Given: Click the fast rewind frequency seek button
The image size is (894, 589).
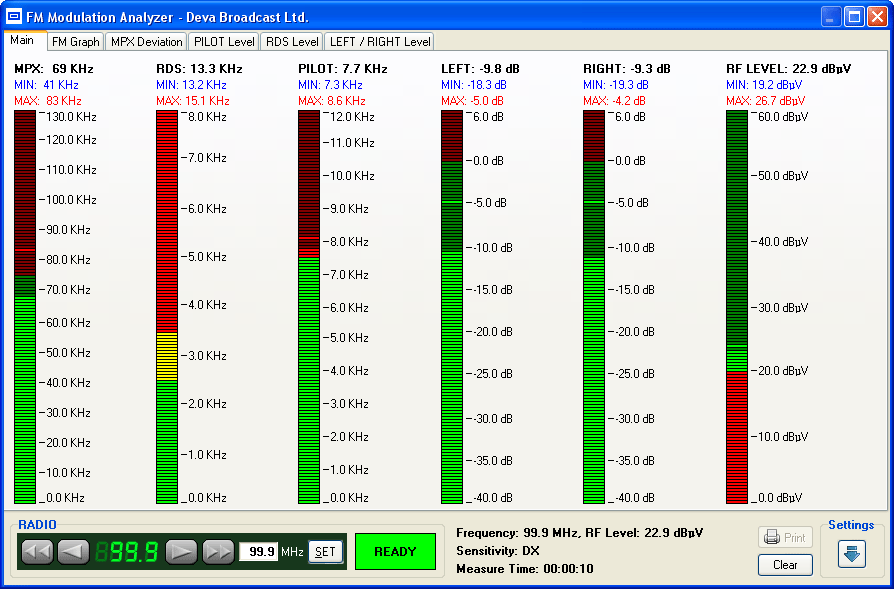Looking at the screenshot, I should tap(37, 551).
